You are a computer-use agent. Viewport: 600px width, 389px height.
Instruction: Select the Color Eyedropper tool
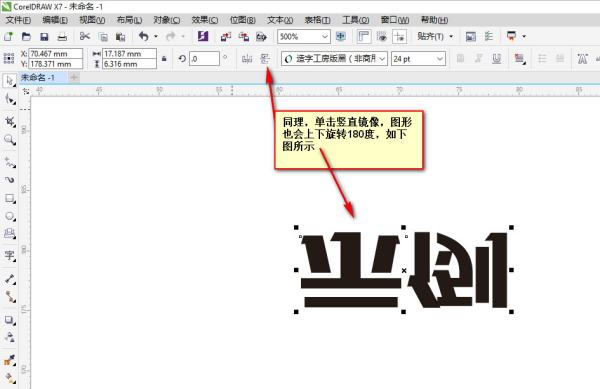10,360
